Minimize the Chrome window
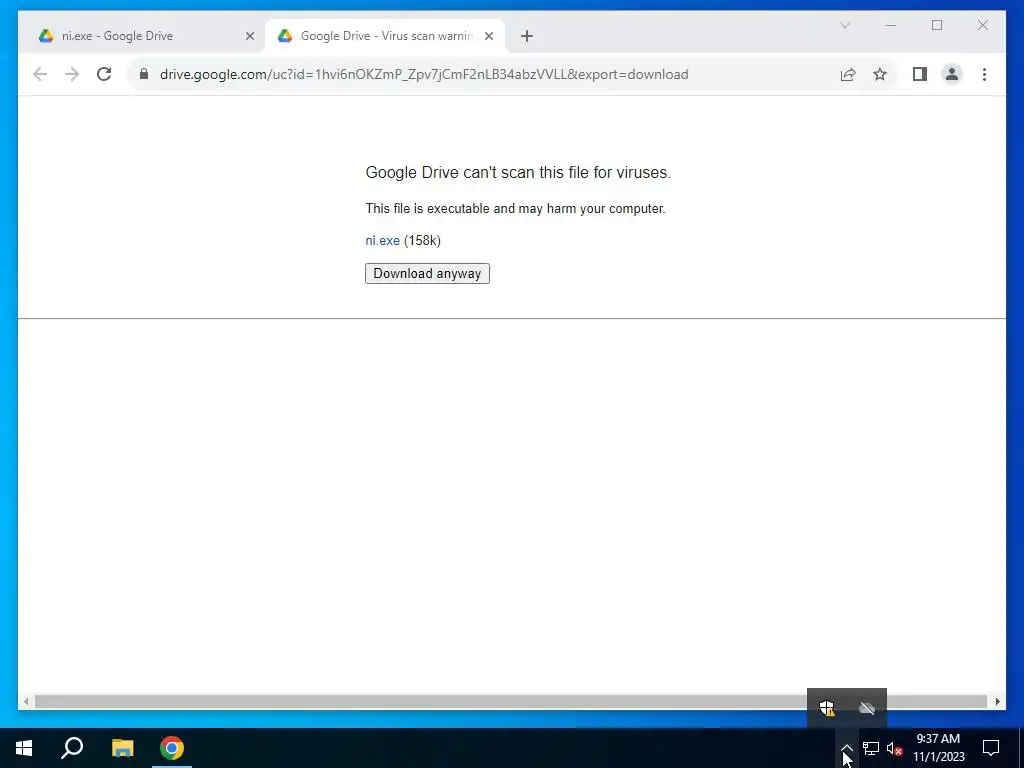 coord(891,25)
